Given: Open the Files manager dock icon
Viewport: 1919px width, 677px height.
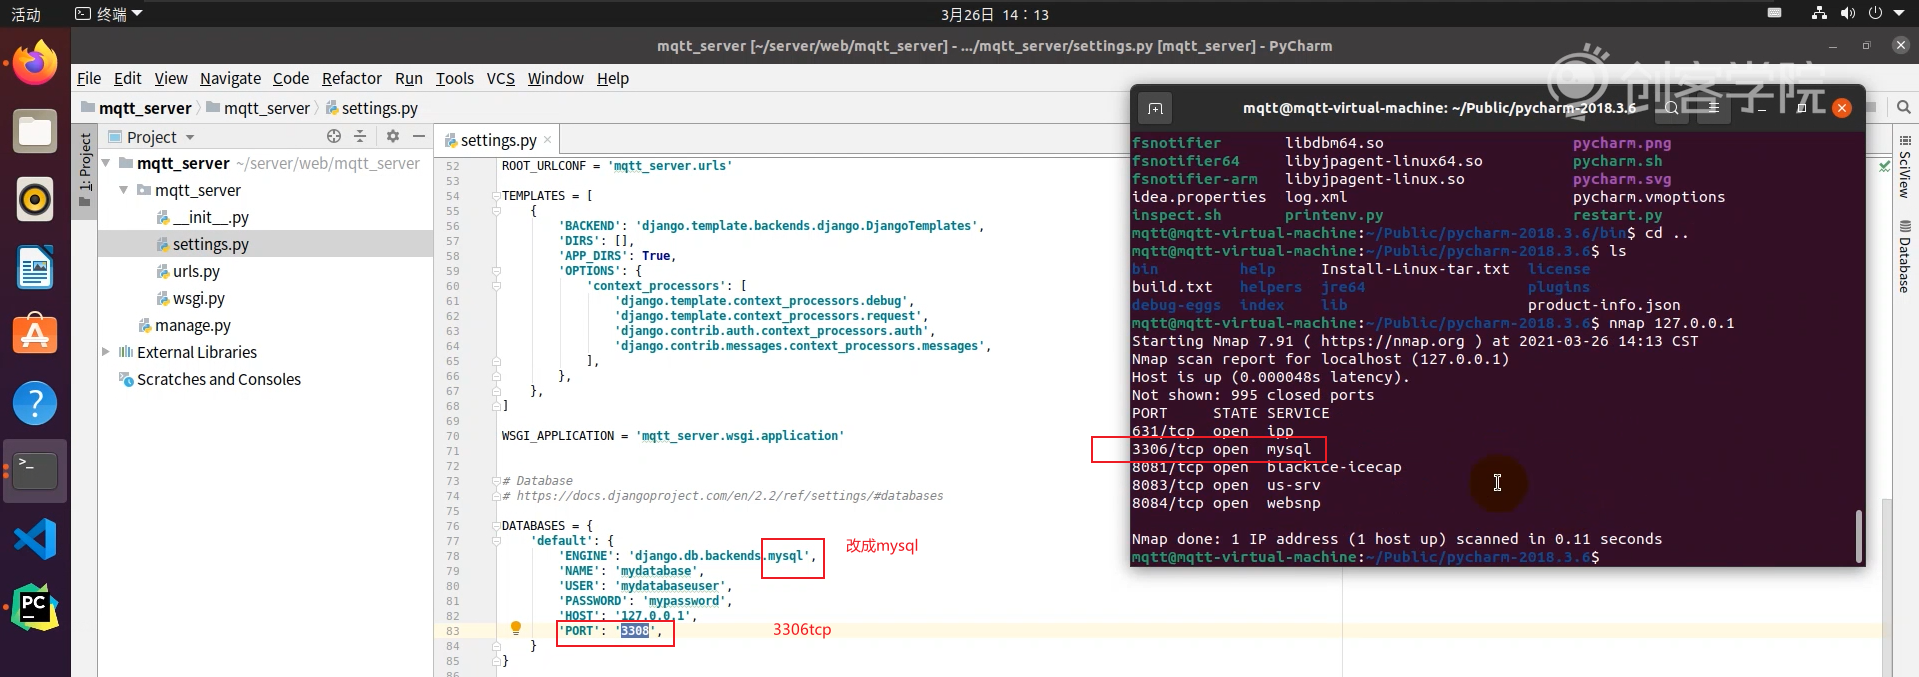Looking at the screenshot, I should pyautogui.click(x=35, y=132).
